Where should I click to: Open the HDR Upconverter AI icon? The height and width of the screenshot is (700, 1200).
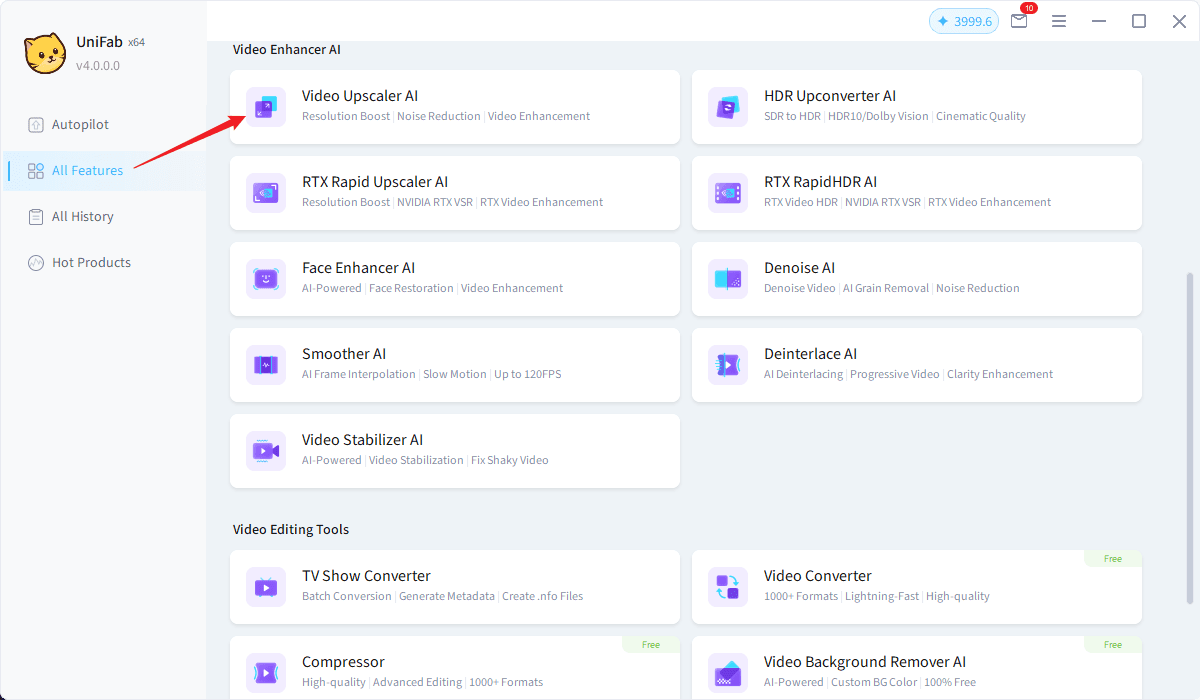[728, 107]
